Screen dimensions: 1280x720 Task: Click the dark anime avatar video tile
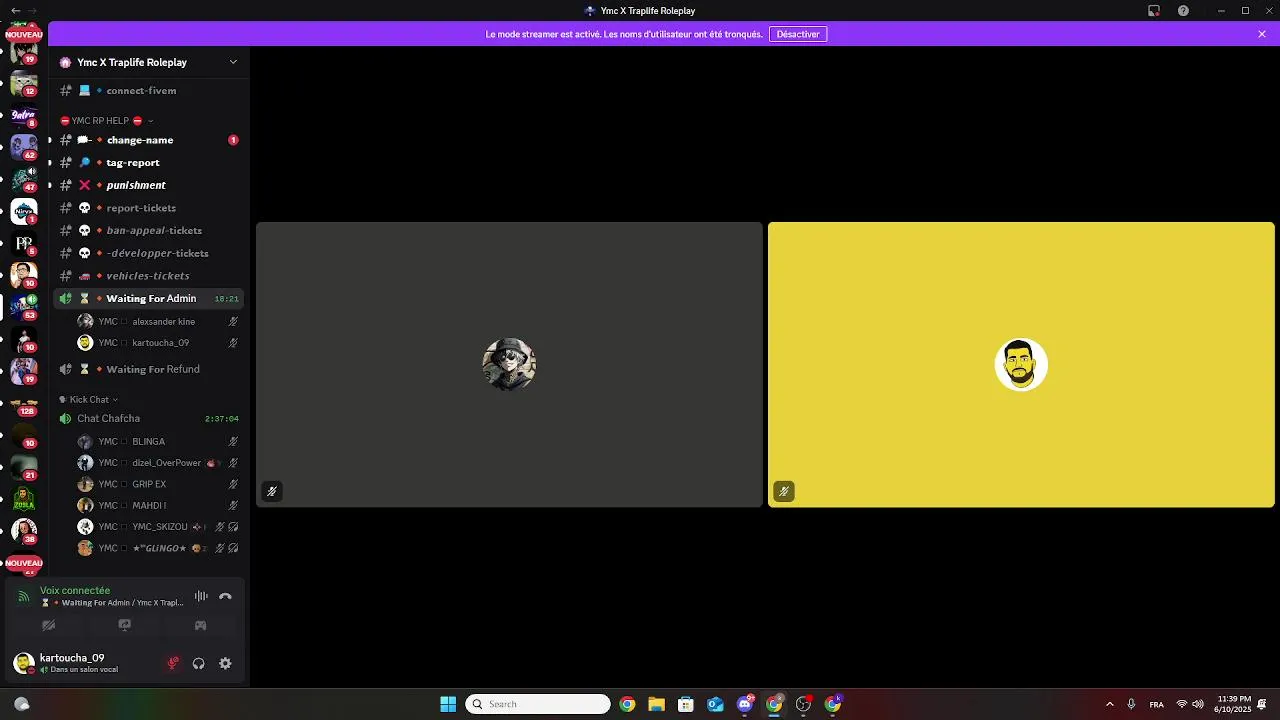(x=509, y=365)
